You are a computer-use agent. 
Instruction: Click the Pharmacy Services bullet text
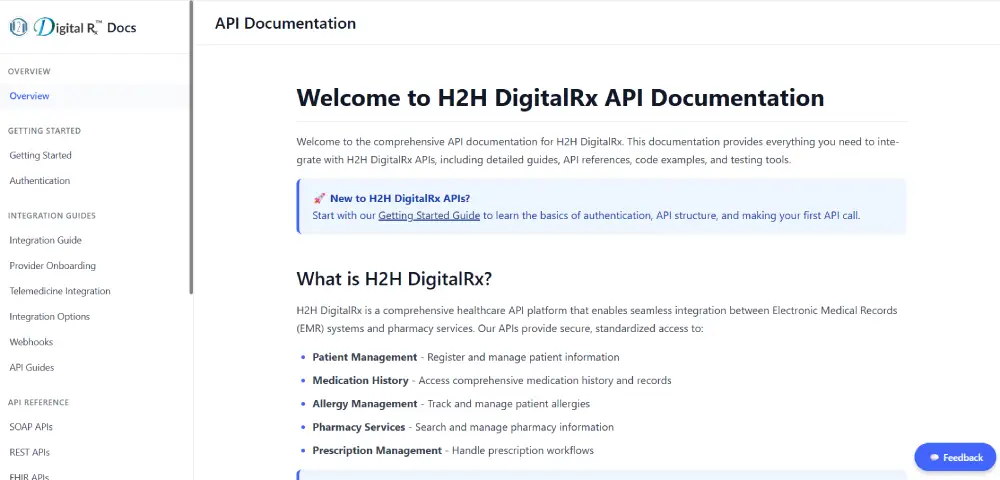pyautogui.click(x=359, y=427)
